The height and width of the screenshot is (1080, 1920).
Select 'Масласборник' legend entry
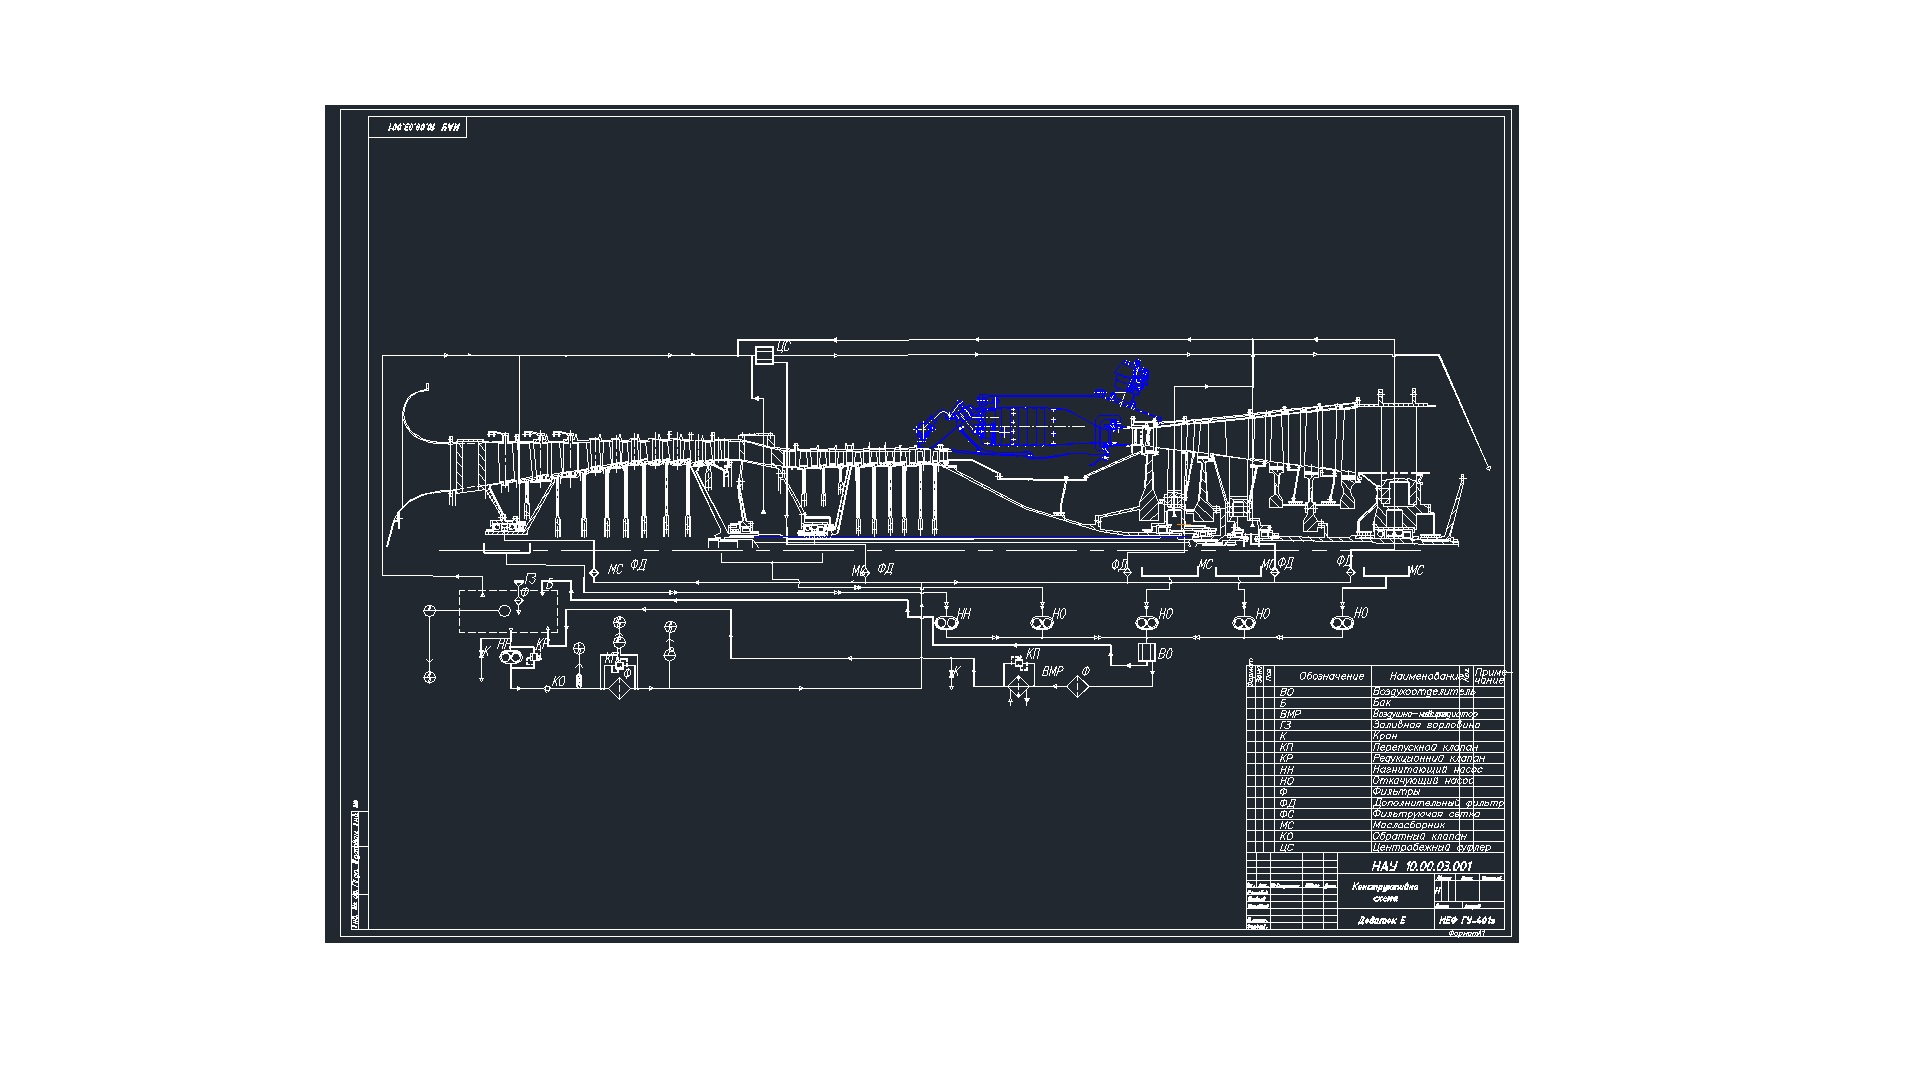pyautogui.click(x=1409, y=825)
